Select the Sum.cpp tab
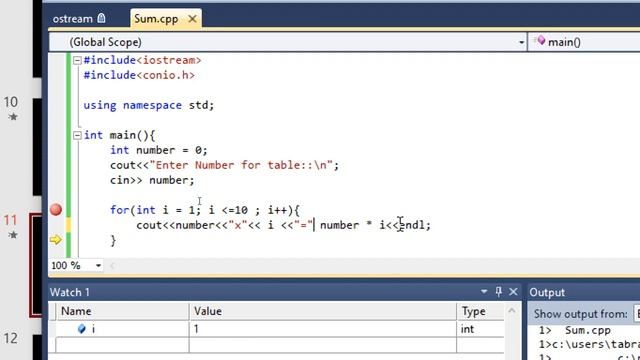The image size is (640, 360). click(x=156, y=19)
